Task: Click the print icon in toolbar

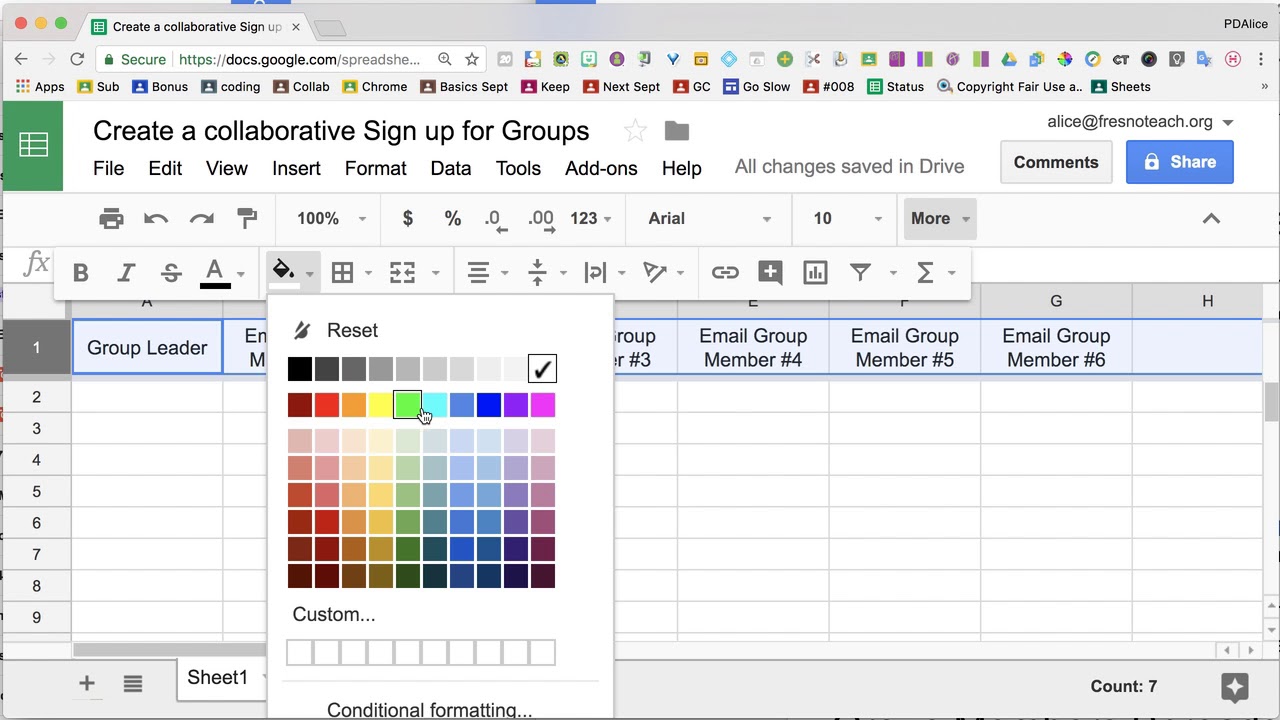Action: [x=111, y=218]
